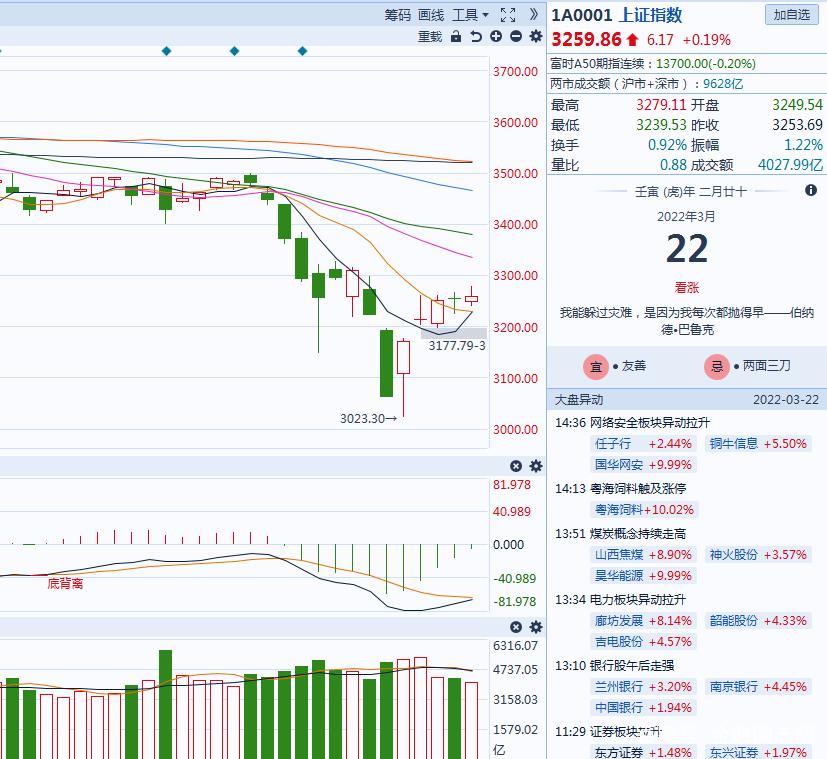Undo last chart action with arrow icon

pyautogui.click(x=477, y=36)
